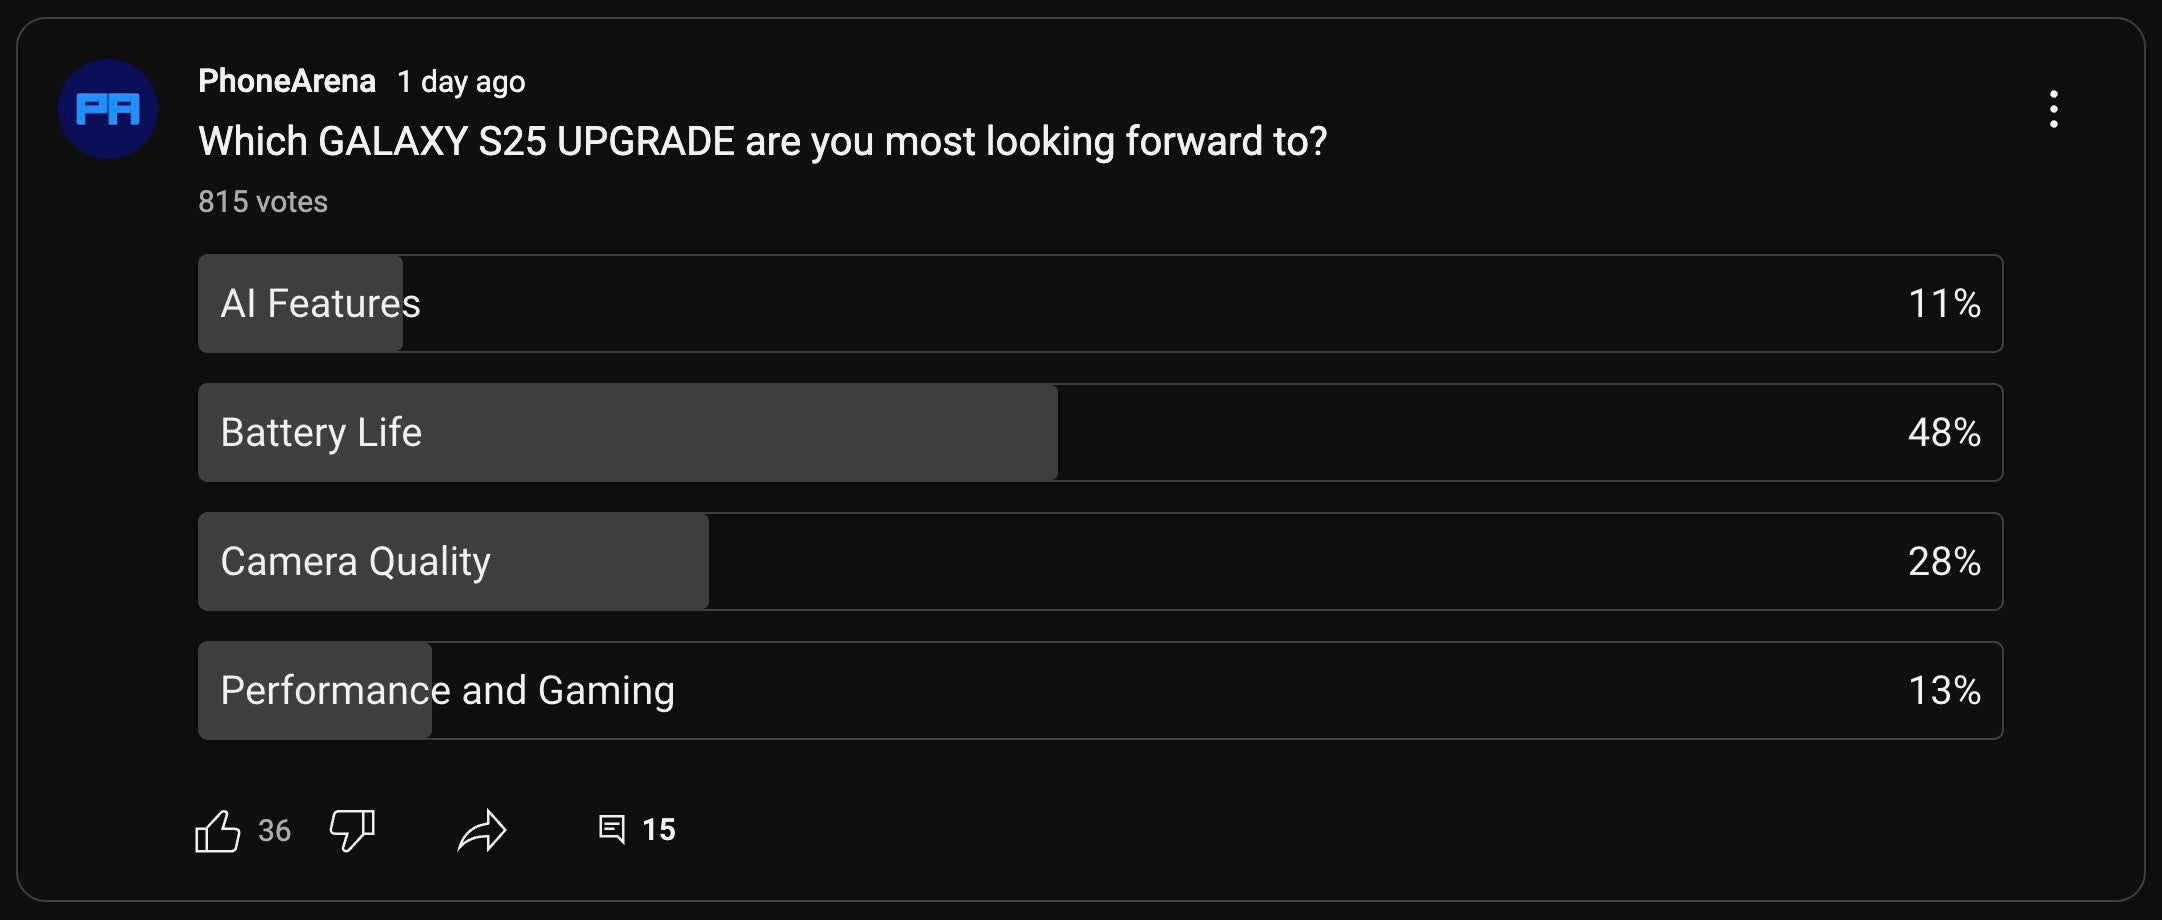Click the 48% result for Battery Life
This screenshot has width=2162, height=920.
(x=1943, y=433)
